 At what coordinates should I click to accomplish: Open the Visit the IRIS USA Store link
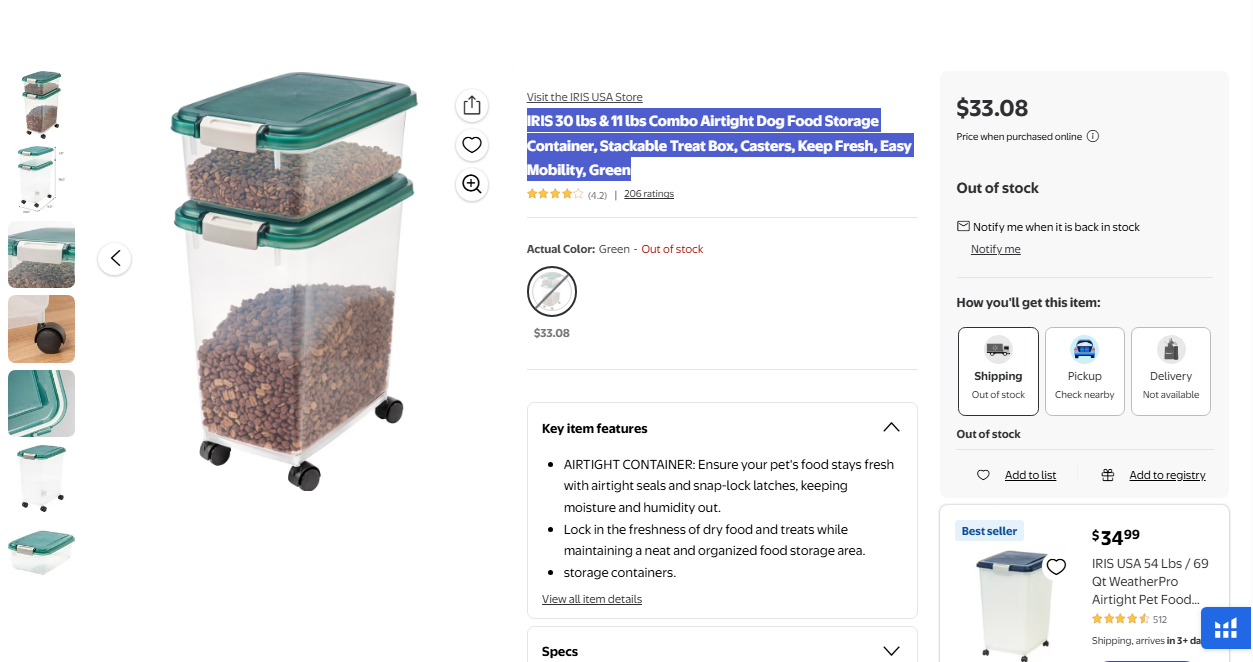(584, 97)
